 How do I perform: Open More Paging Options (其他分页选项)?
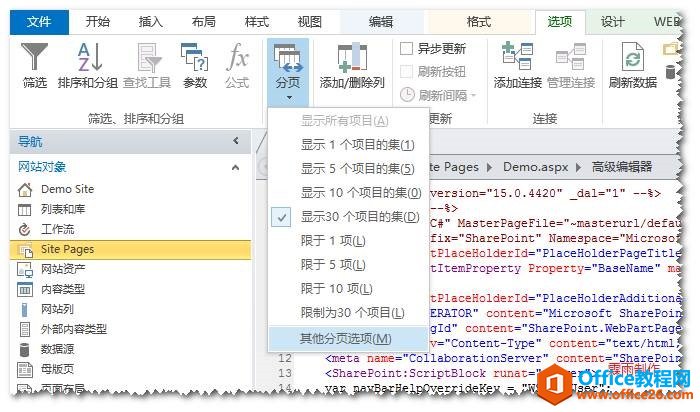[x=347, y=339]
